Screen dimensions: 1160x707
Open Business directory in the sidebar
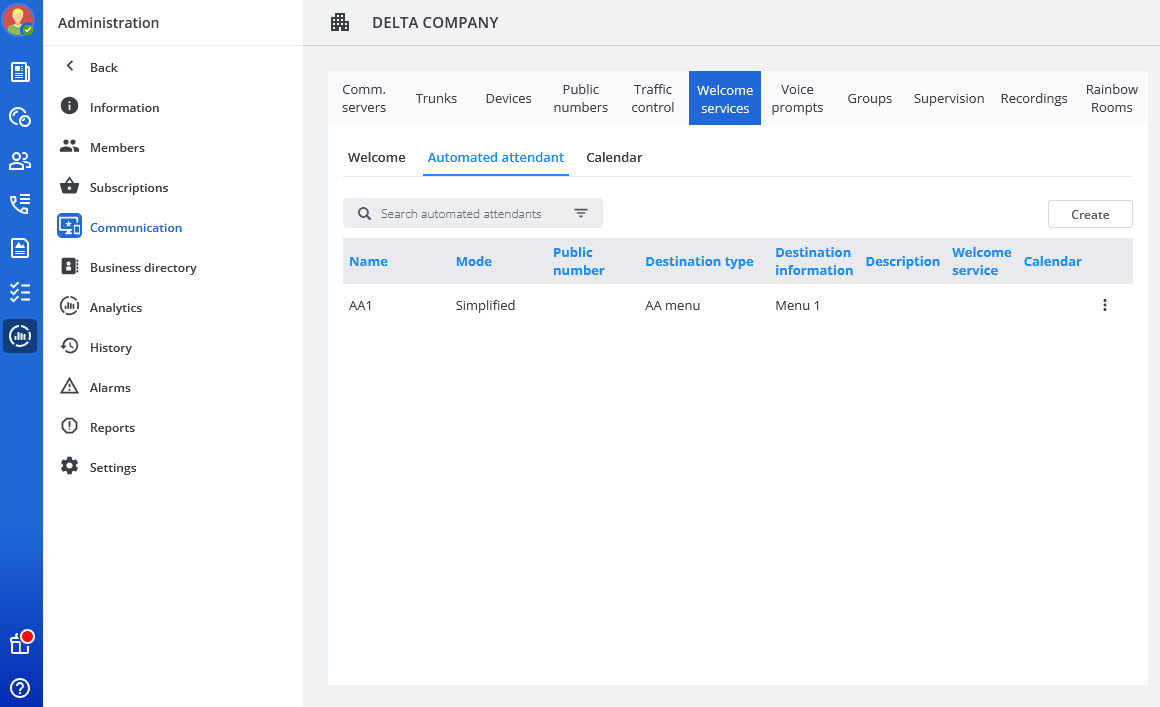click(143, 267)
